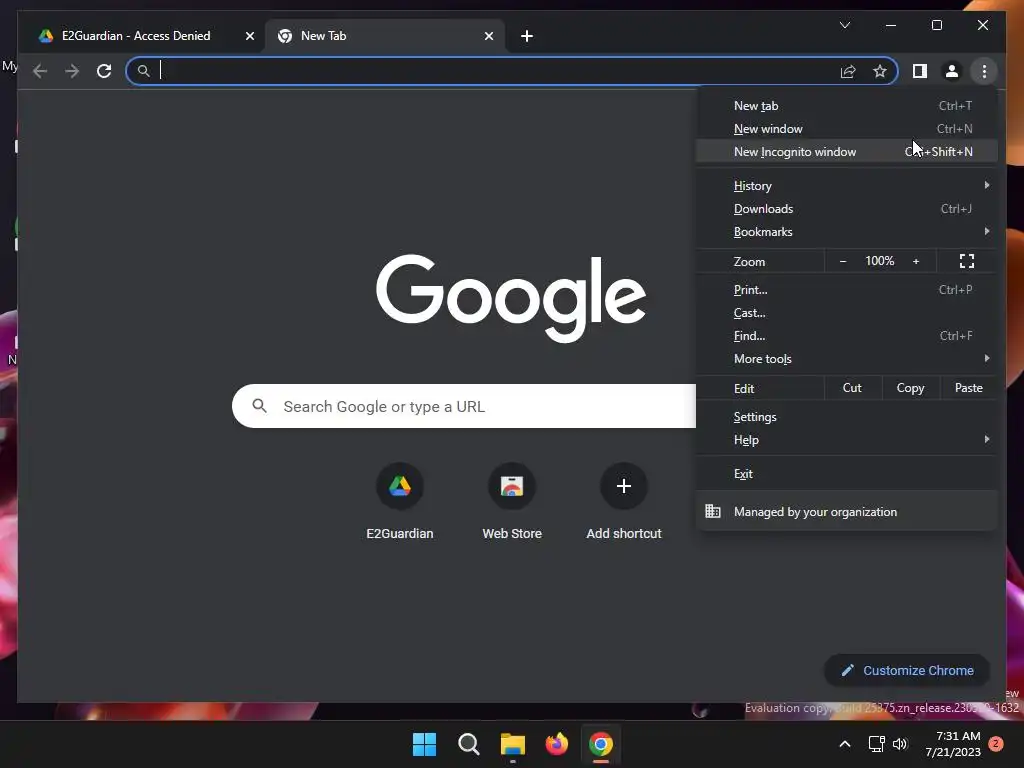Expand the History submenu
Viewport: 1024px width, 768px height.
pyautogui.click(x=846, y=186)
